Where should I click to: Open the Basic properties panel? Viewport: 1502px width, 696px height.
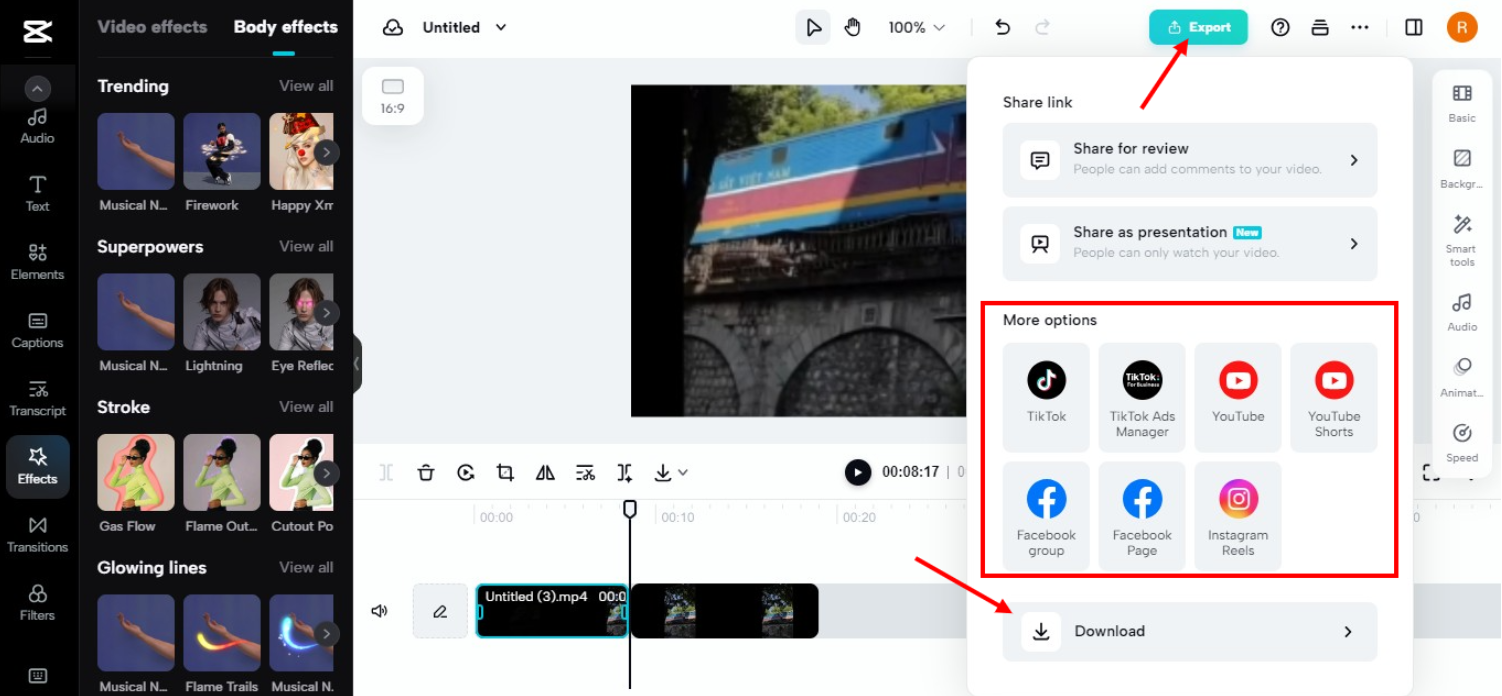pos(1462,103)
